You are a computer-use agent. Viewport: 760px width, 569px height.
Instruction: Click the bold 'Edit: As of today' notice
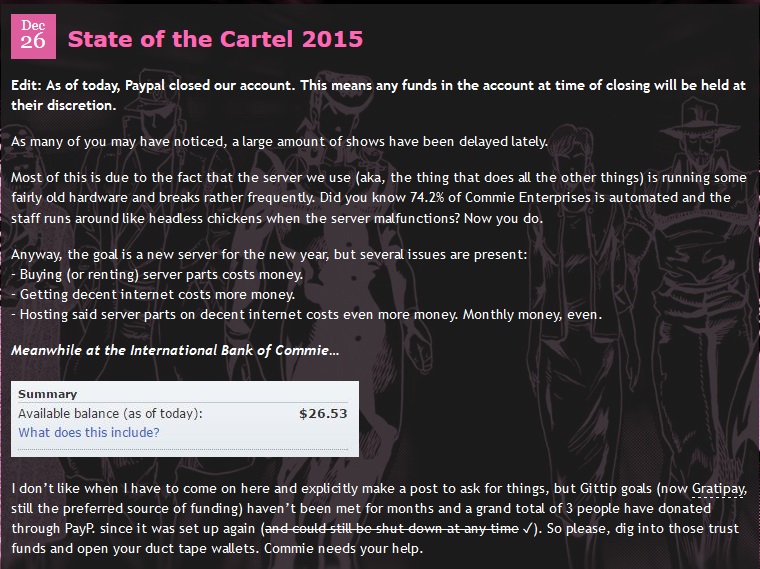[378, 95]
